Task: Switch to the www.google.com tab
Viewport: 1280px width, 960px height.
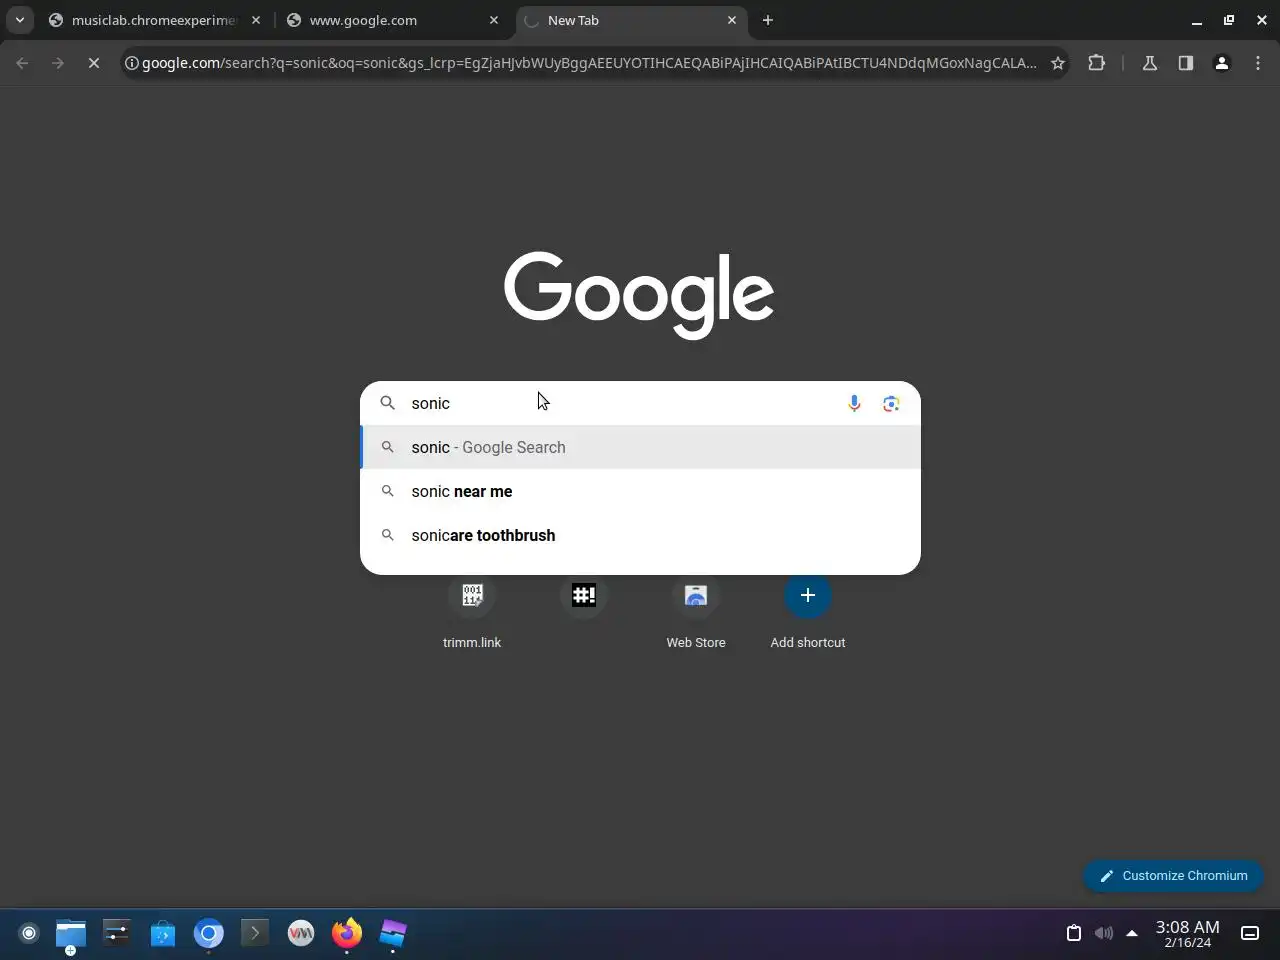Action: coord(392,20)
